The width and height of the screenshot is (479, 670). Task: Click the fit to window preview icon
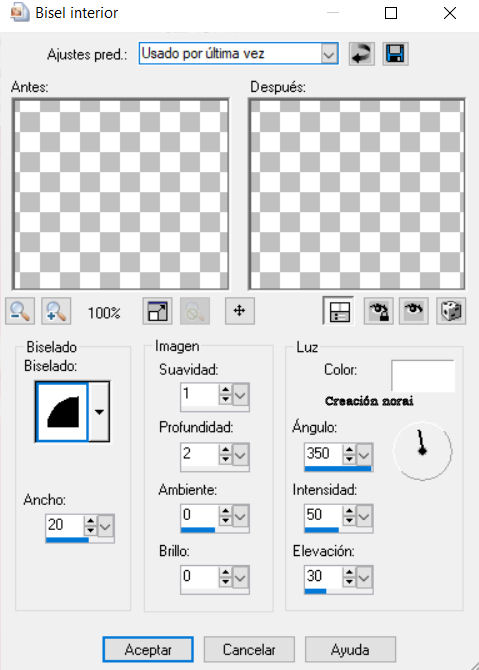point(157,311)
